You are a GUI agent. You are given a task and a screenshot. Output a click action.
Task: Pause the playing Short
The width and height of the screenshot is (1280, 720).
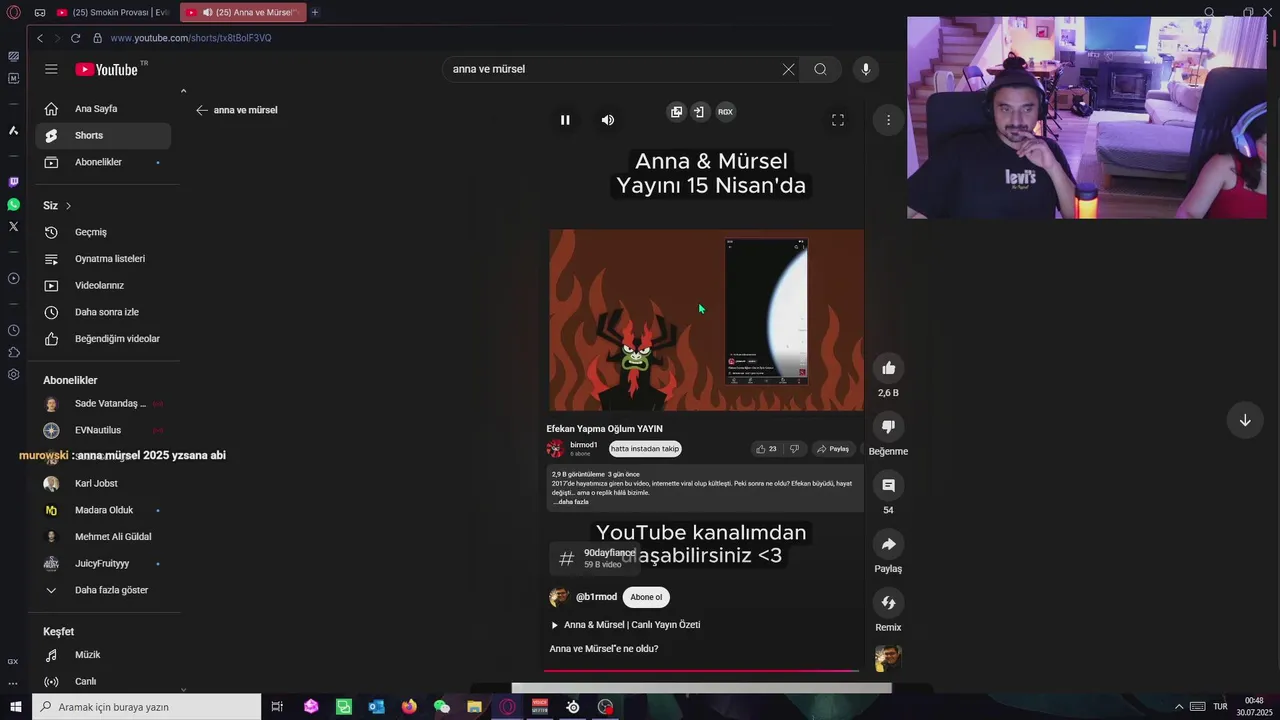point(565,120)
